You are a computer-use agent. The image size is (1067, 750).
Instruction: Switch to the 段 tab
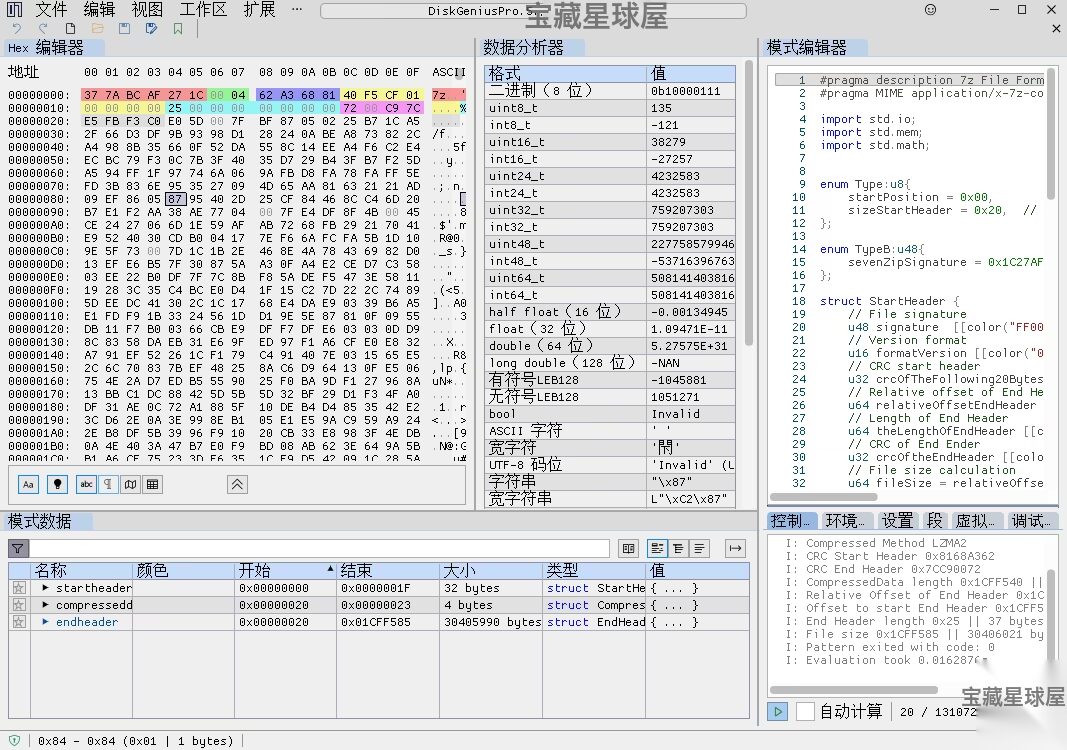[934, 521]
